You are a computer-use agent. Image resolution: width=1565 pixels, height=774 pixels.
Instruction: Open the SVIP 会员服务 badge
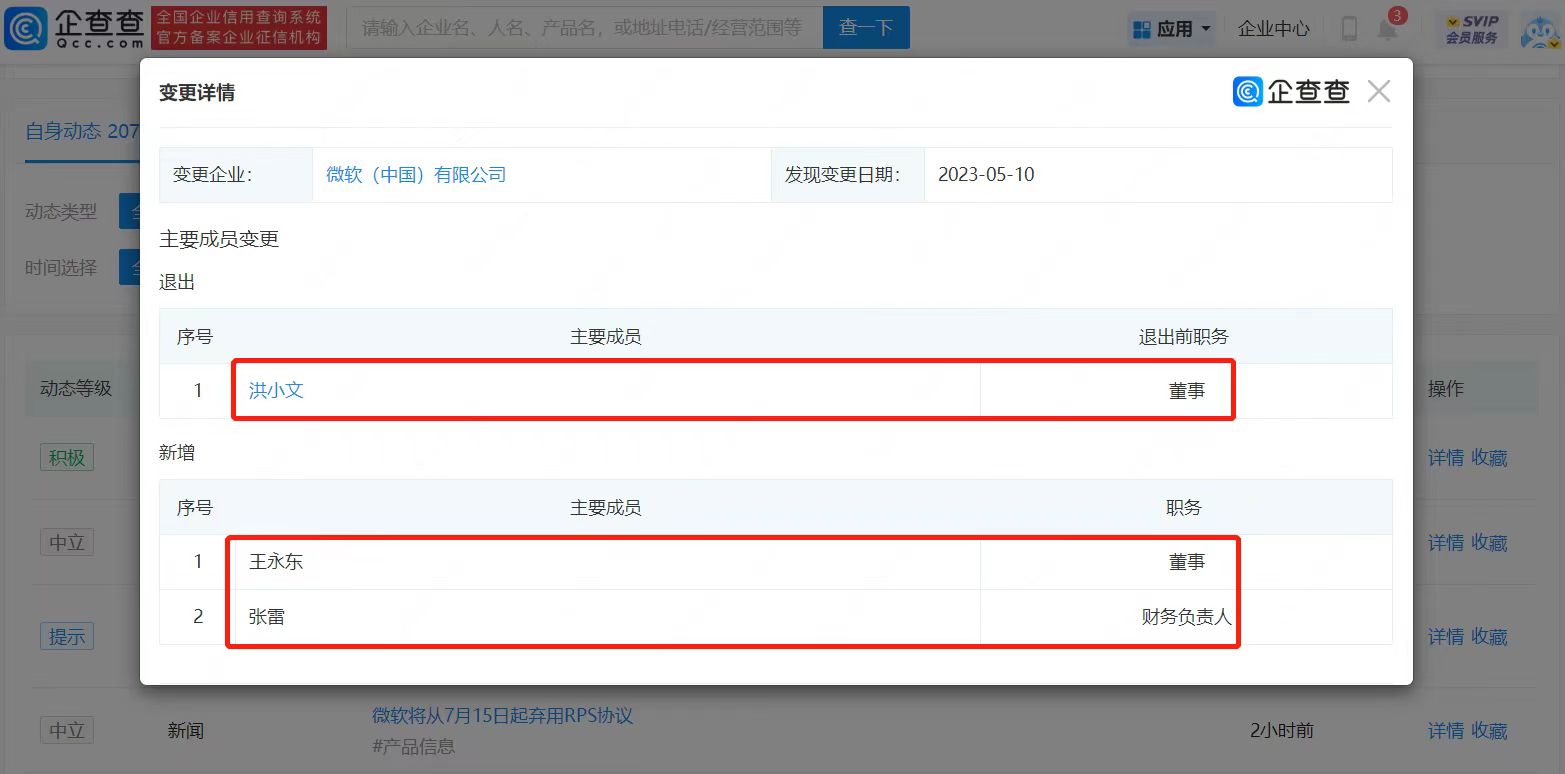pos(1471,29)
